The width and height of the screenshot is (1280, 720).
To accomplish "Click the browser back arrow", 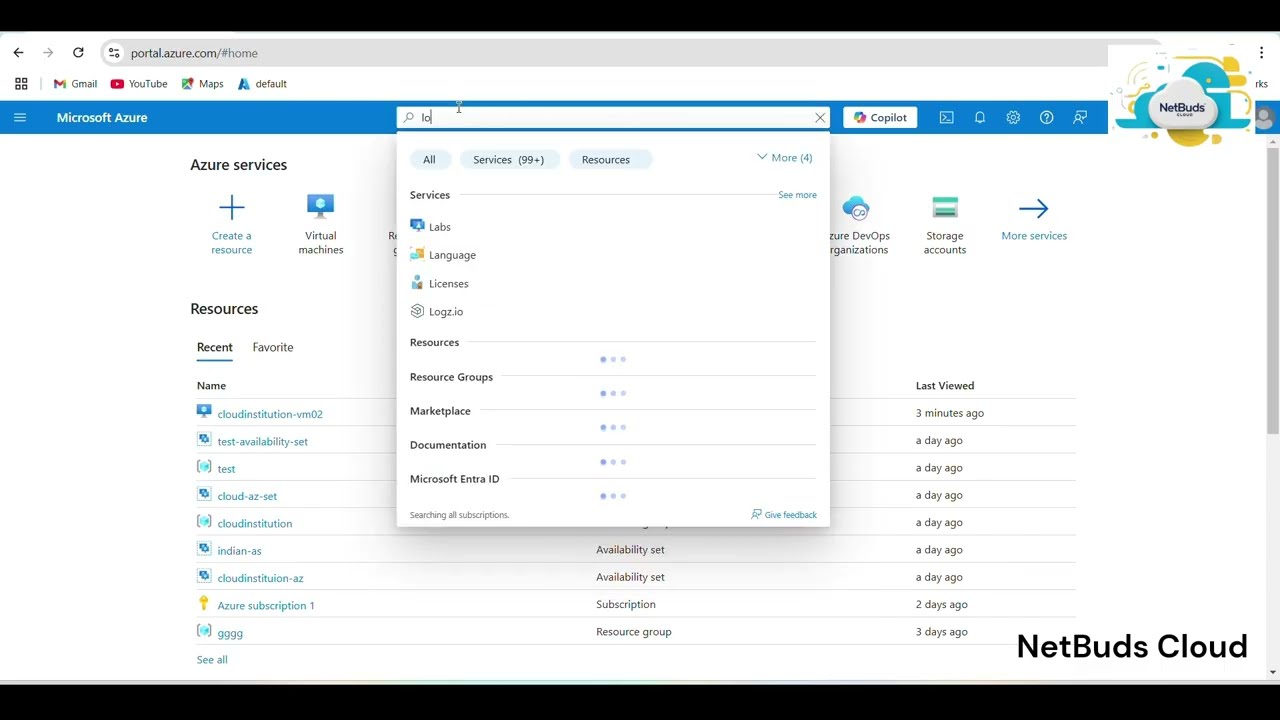I will [x=18, y=53].
